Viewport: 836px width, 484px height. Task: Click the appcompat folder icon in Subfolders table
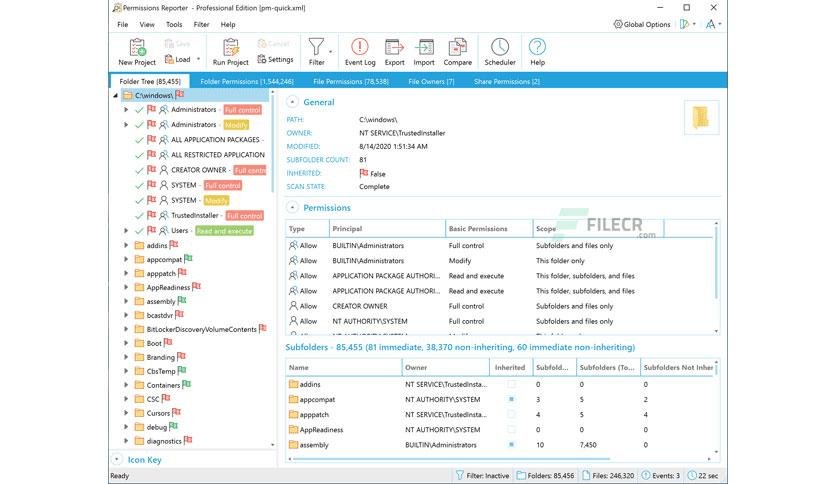click(x=293, y=399)
